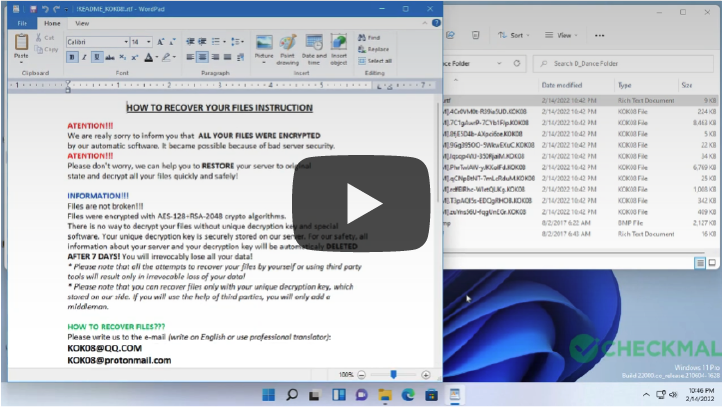Toggle center alignment

coord(202,57)
